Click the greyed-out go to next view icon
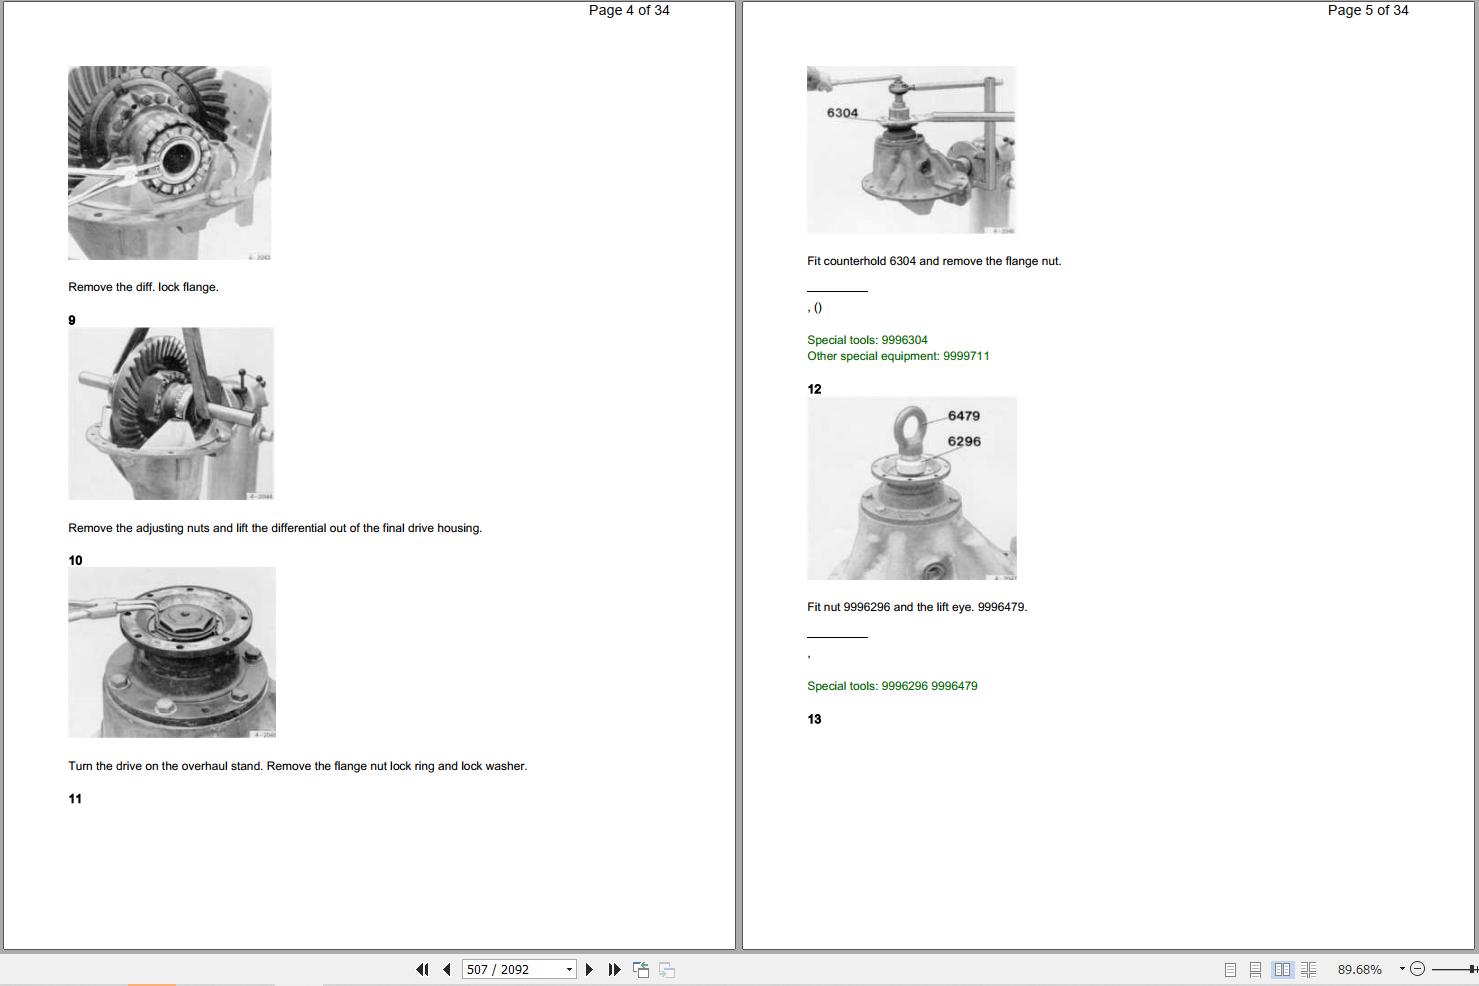 [x=667, y=969]
